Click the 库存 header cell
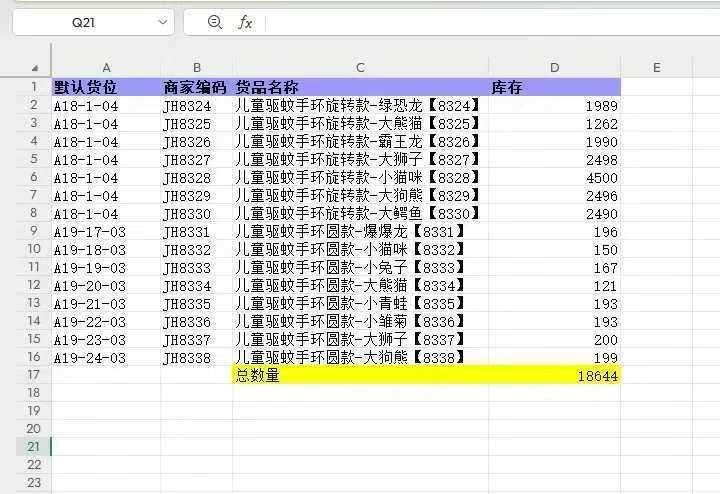 pos(554,87)
